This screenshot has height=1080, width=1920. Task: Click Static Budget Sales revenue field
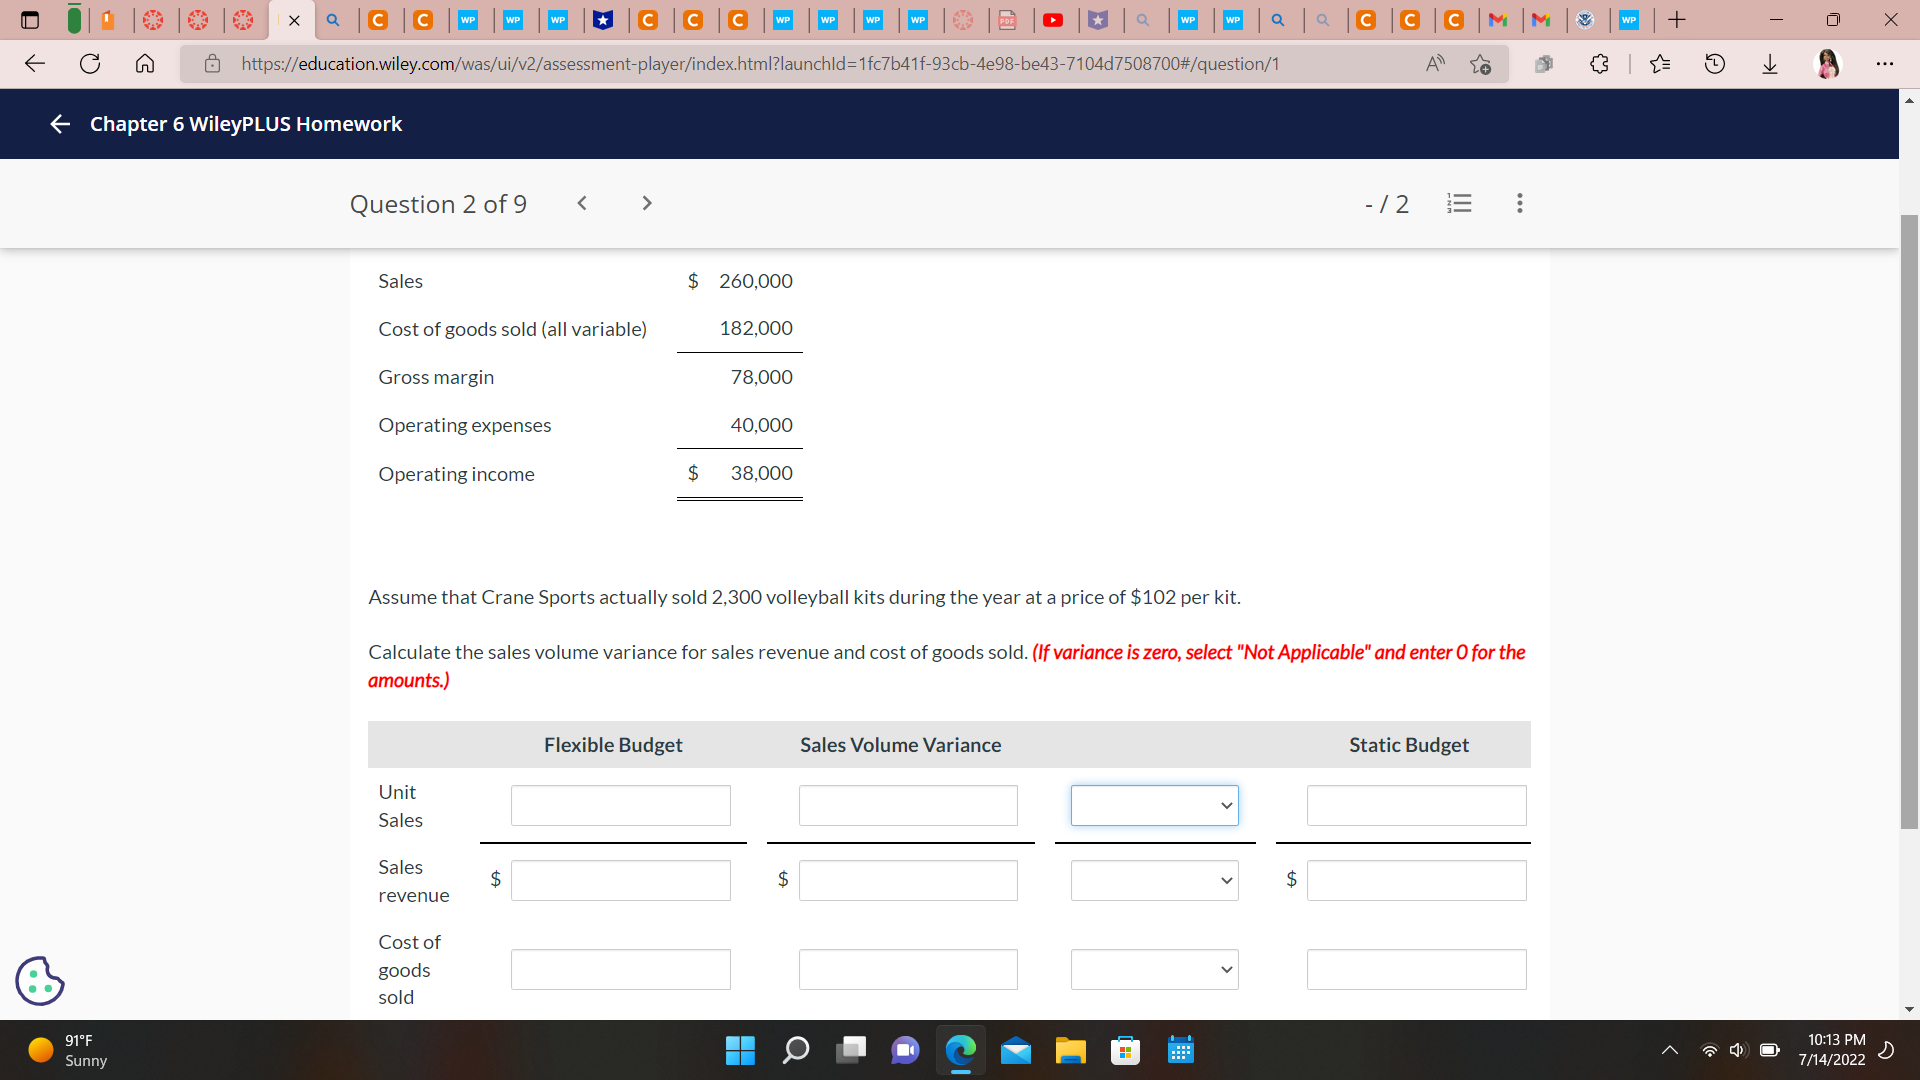pos(1416,881)
